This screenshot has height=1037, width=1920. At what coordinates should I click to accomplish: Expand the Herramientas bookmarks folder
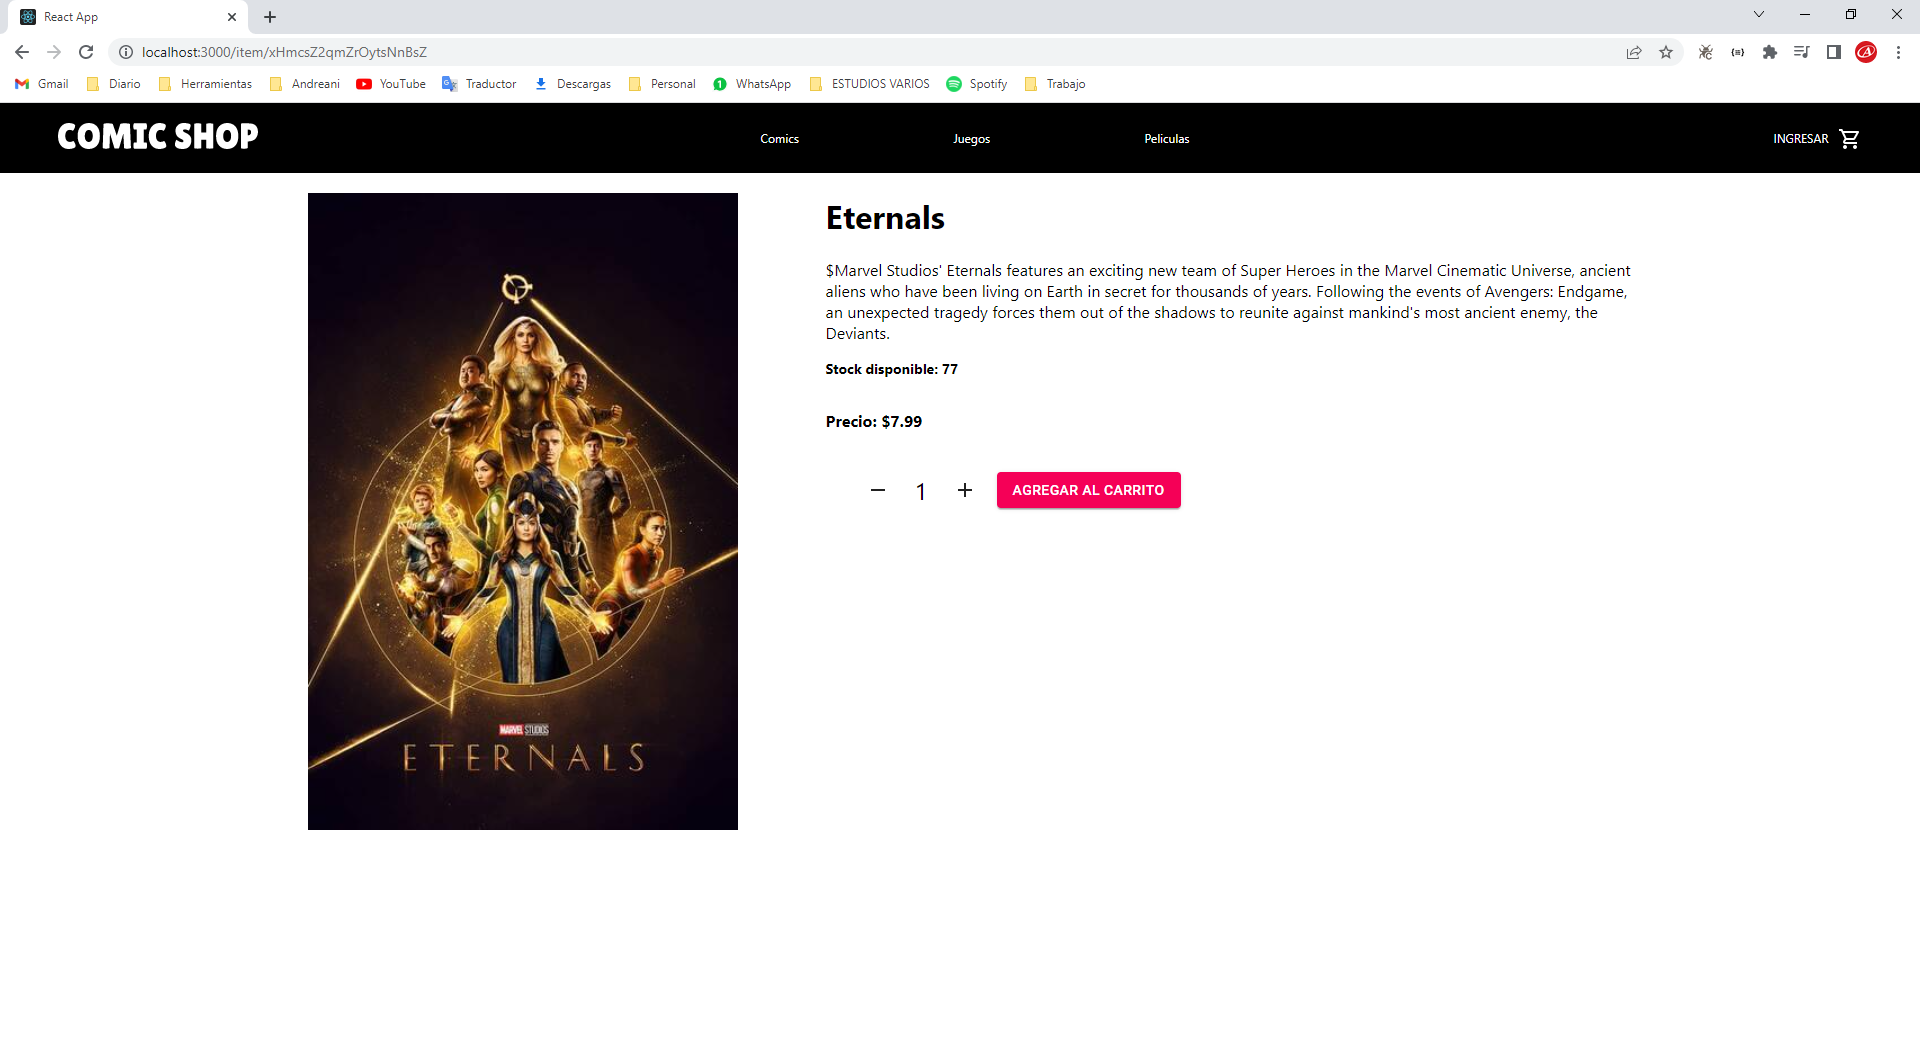click(x=205, y=84)
